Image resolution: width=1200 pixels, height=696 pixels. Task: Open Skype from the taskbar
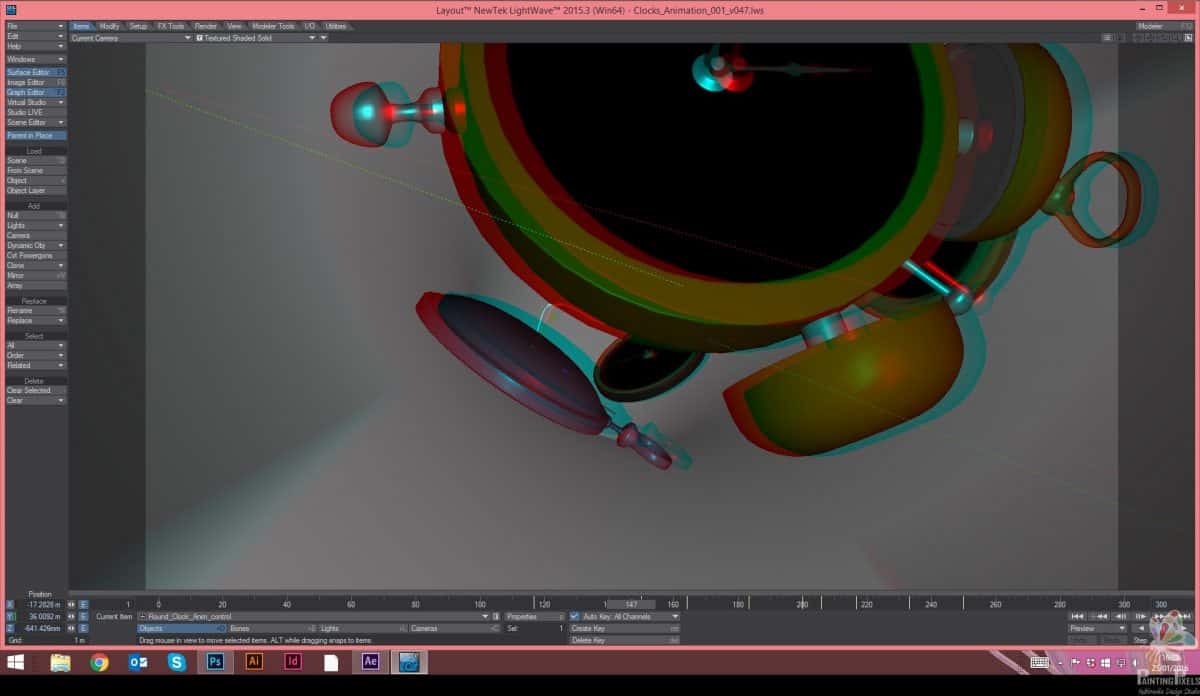pos(176,662)
